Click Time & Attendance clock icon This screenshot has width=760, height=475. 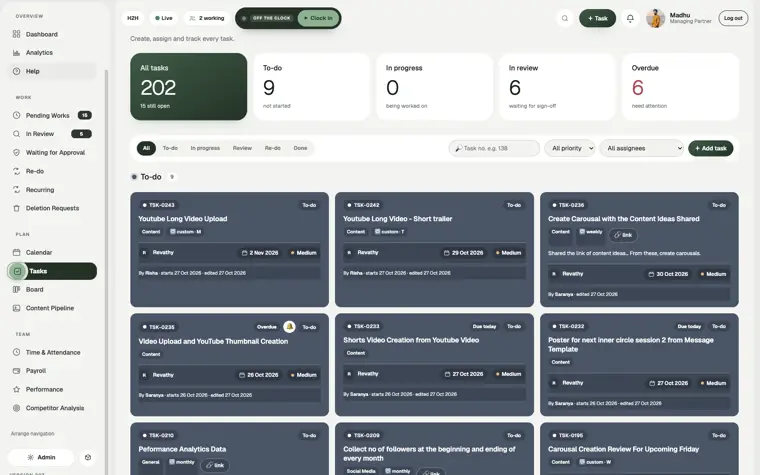pyautogui.click(x=16, y=352)
